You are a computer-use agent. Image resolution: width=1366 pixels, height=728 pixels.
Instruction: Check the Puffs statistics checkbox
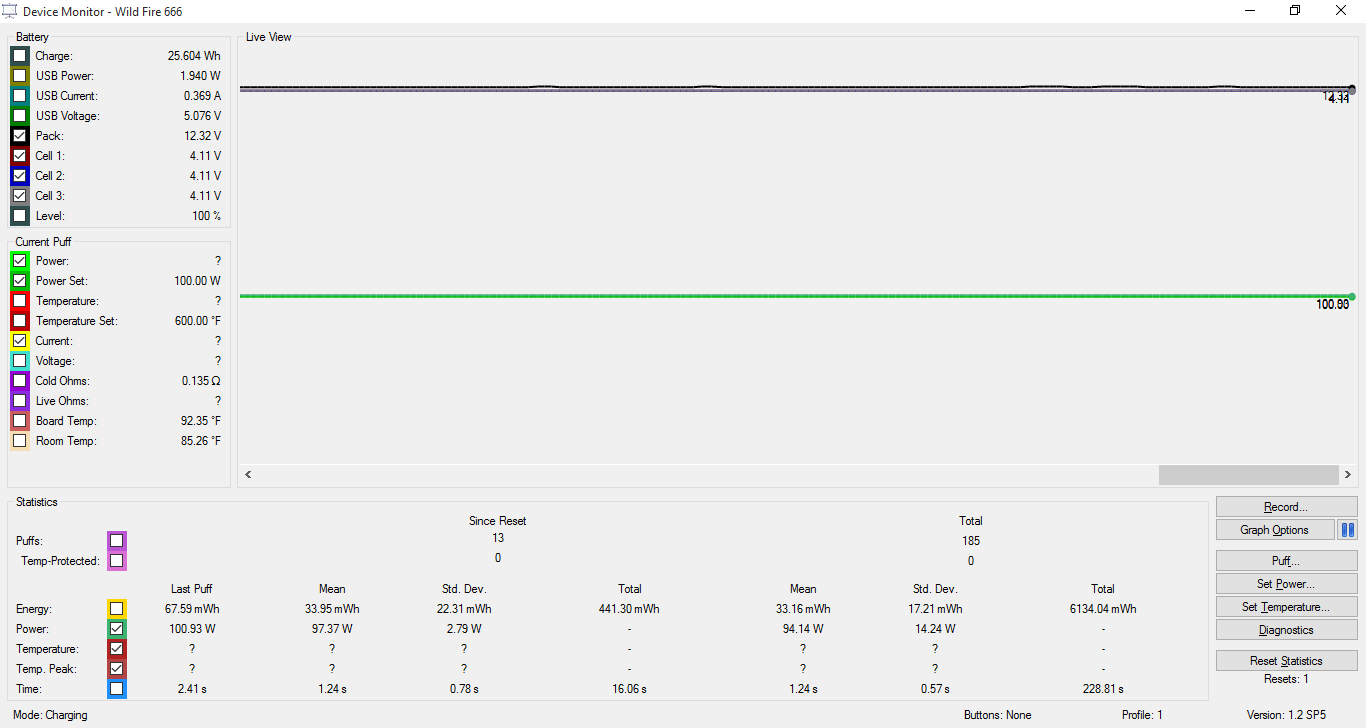(117, 541)
